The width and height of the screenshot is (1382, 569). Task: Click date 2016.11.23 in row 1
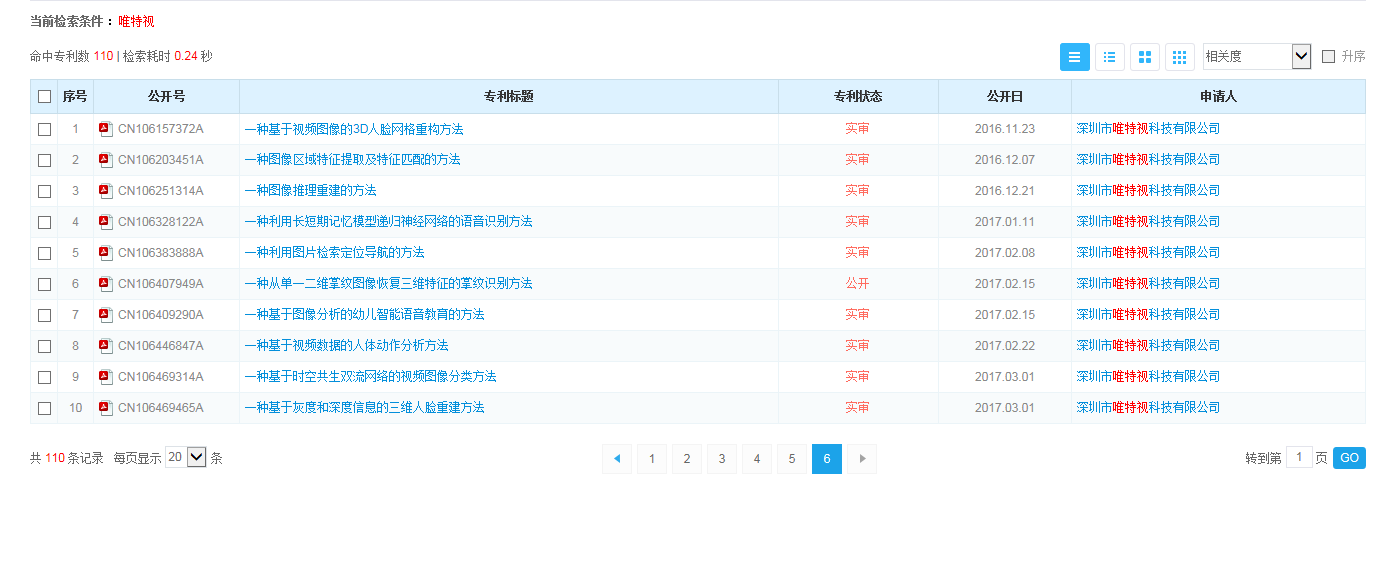tap(1005, 129)
